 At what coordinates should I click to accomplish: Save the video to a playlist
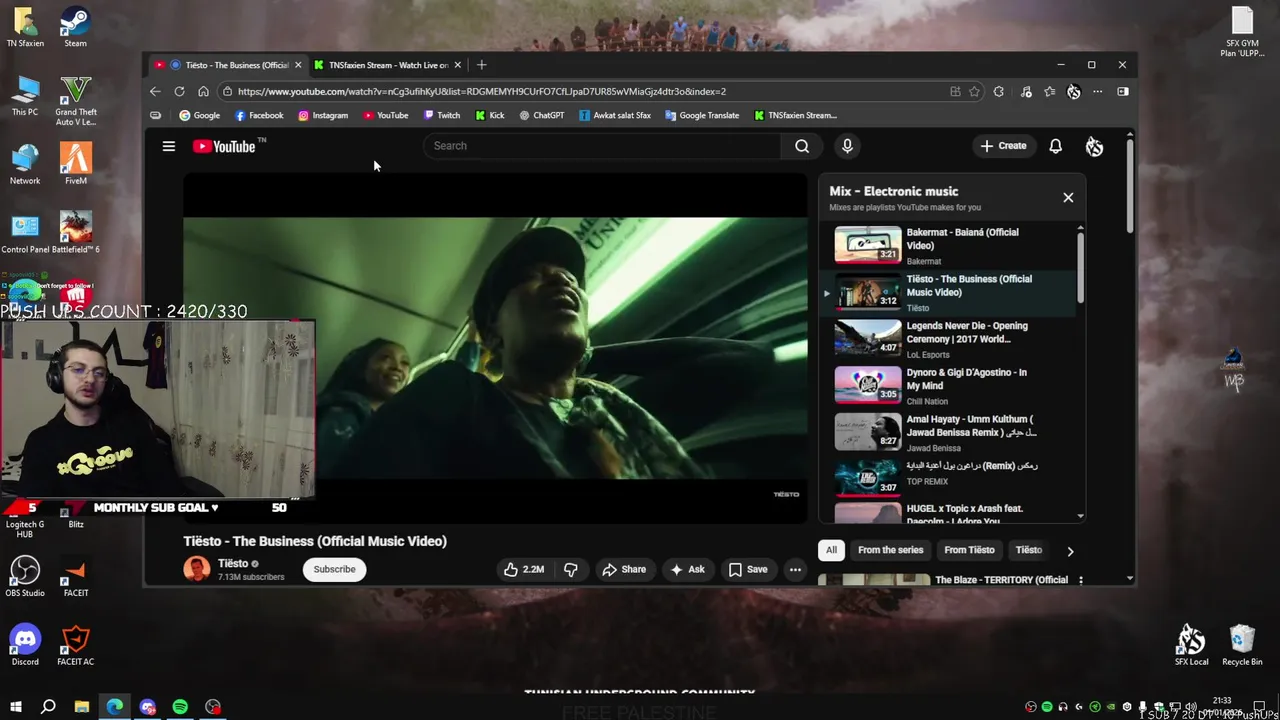(x=747, y=569)
